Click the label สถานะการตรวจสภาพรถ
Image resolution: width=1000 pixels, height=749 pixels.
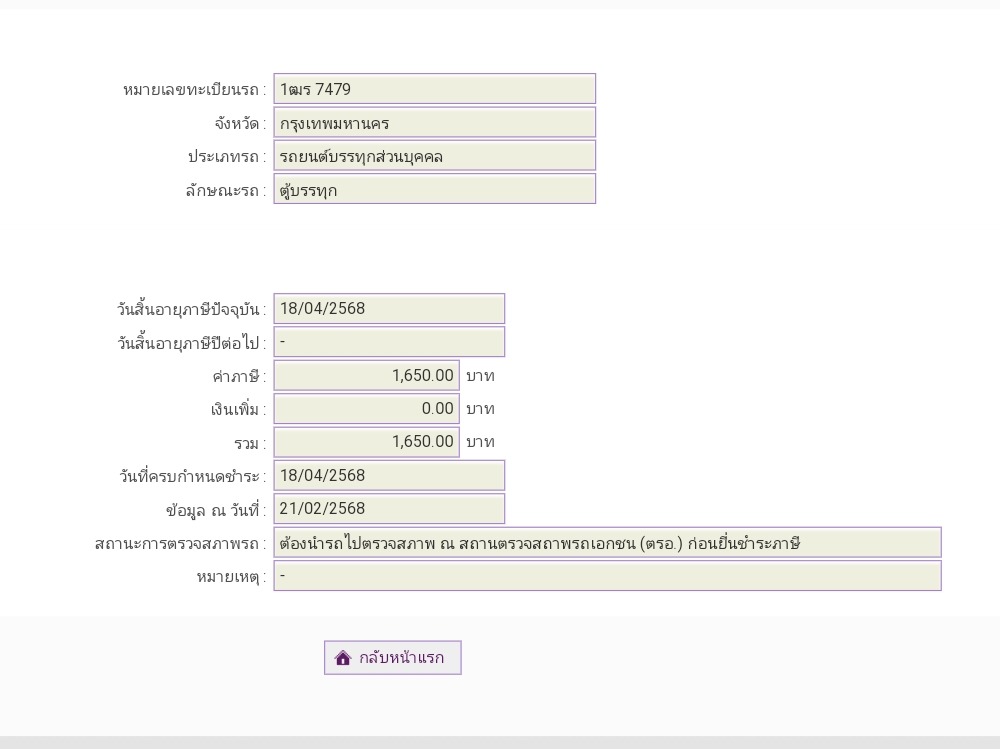click(x=180, y=544)
